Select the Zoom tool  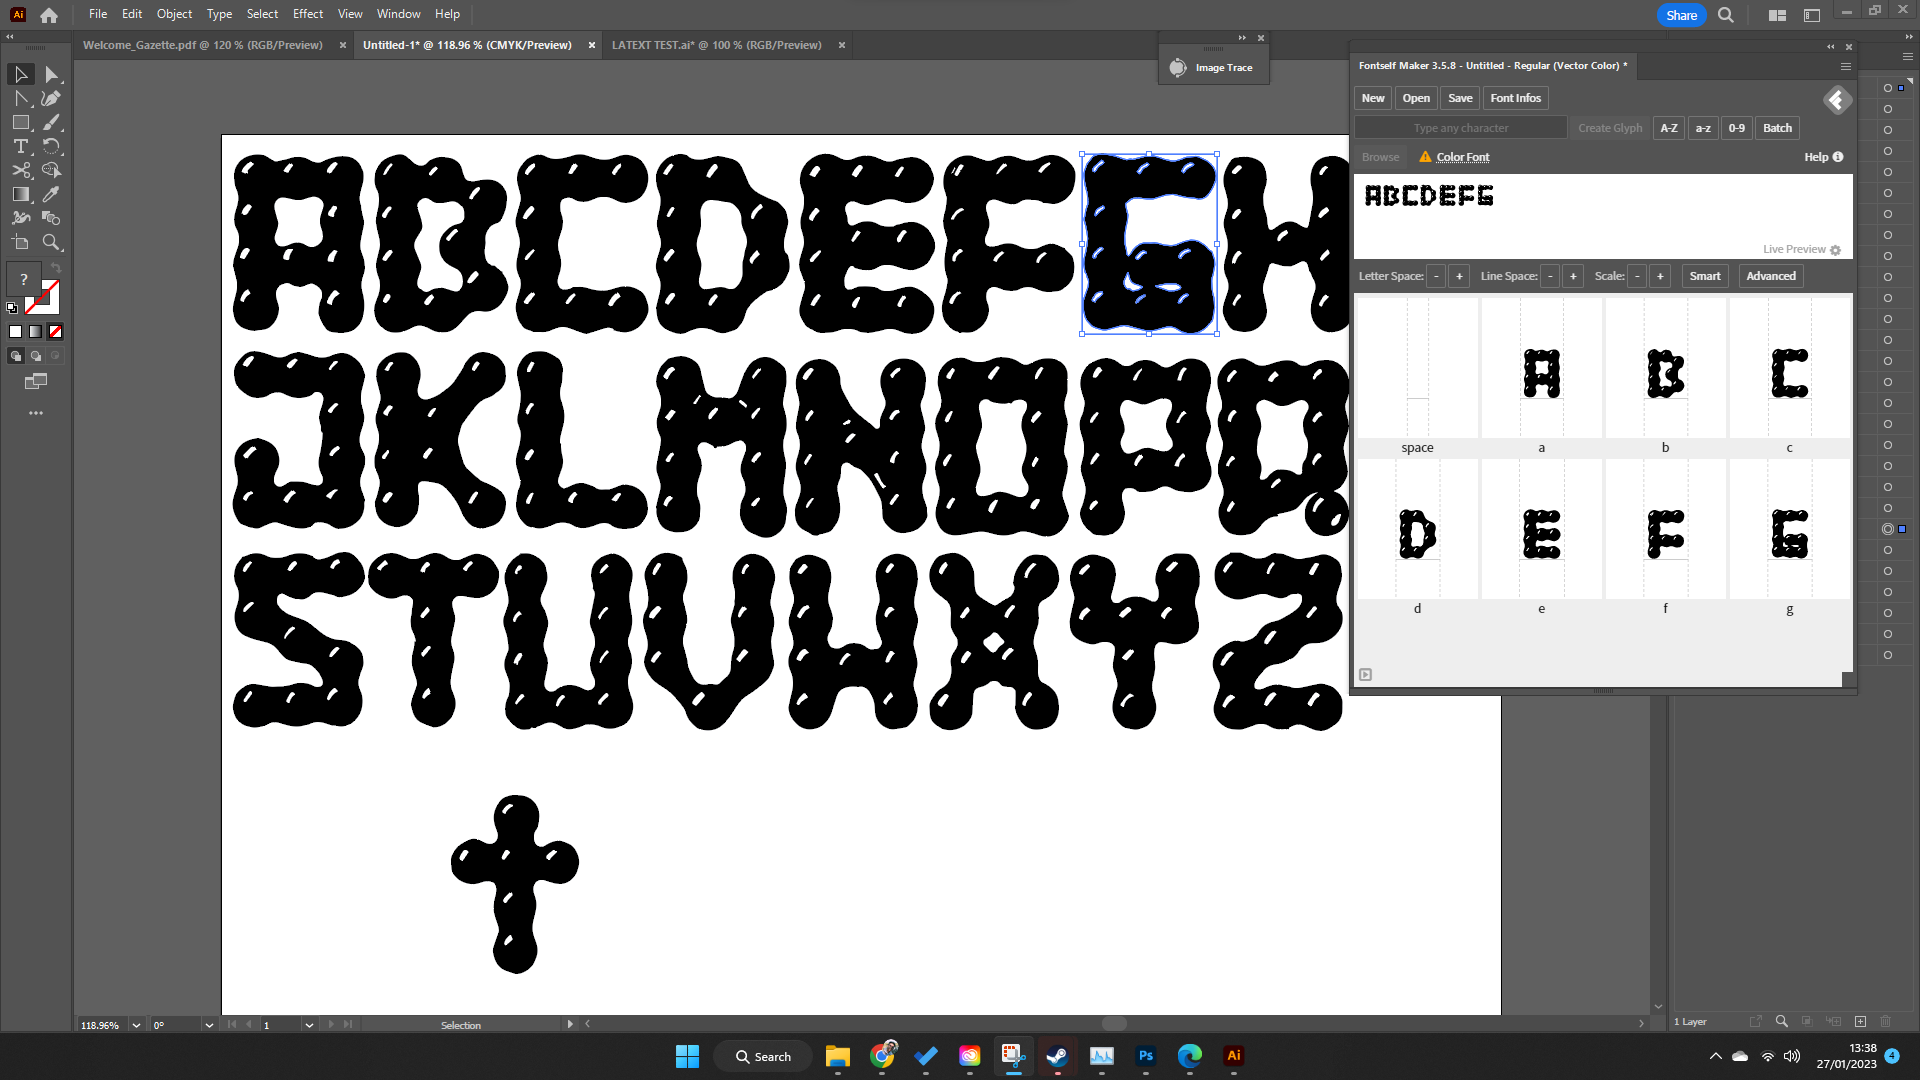(52, 242)
